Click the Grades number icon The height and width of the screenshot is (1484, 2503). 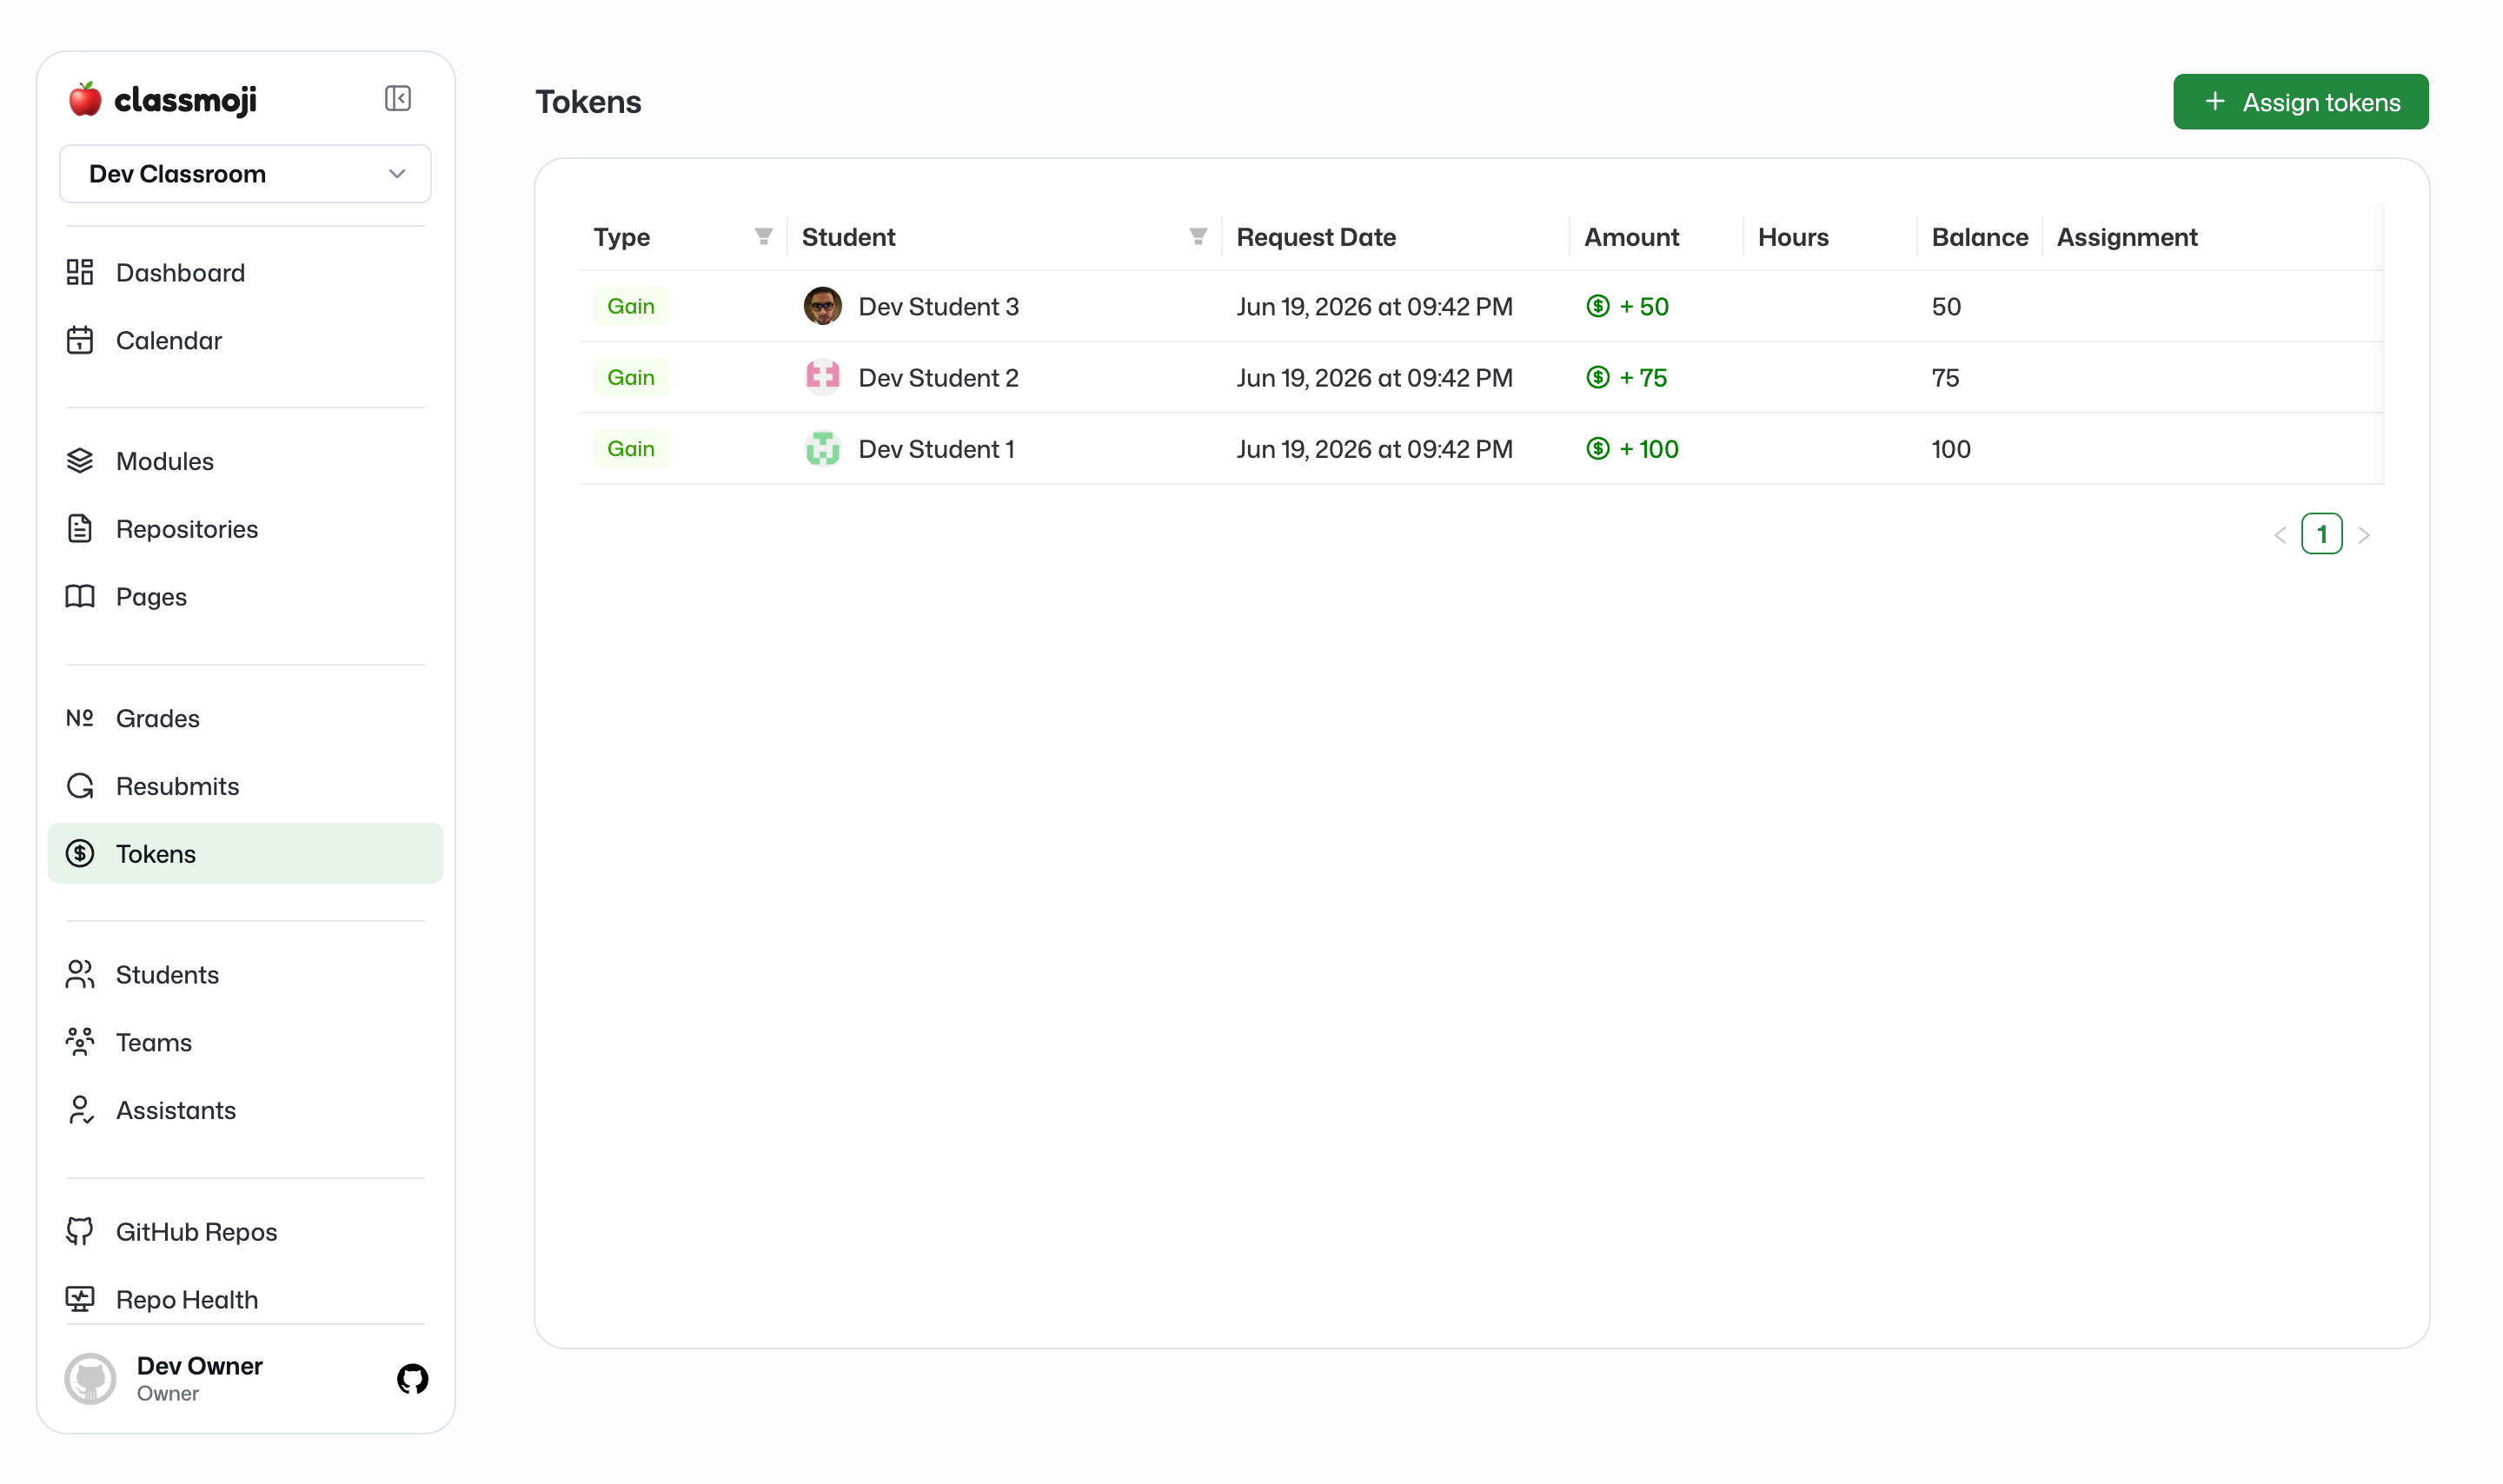click(80, 718)
